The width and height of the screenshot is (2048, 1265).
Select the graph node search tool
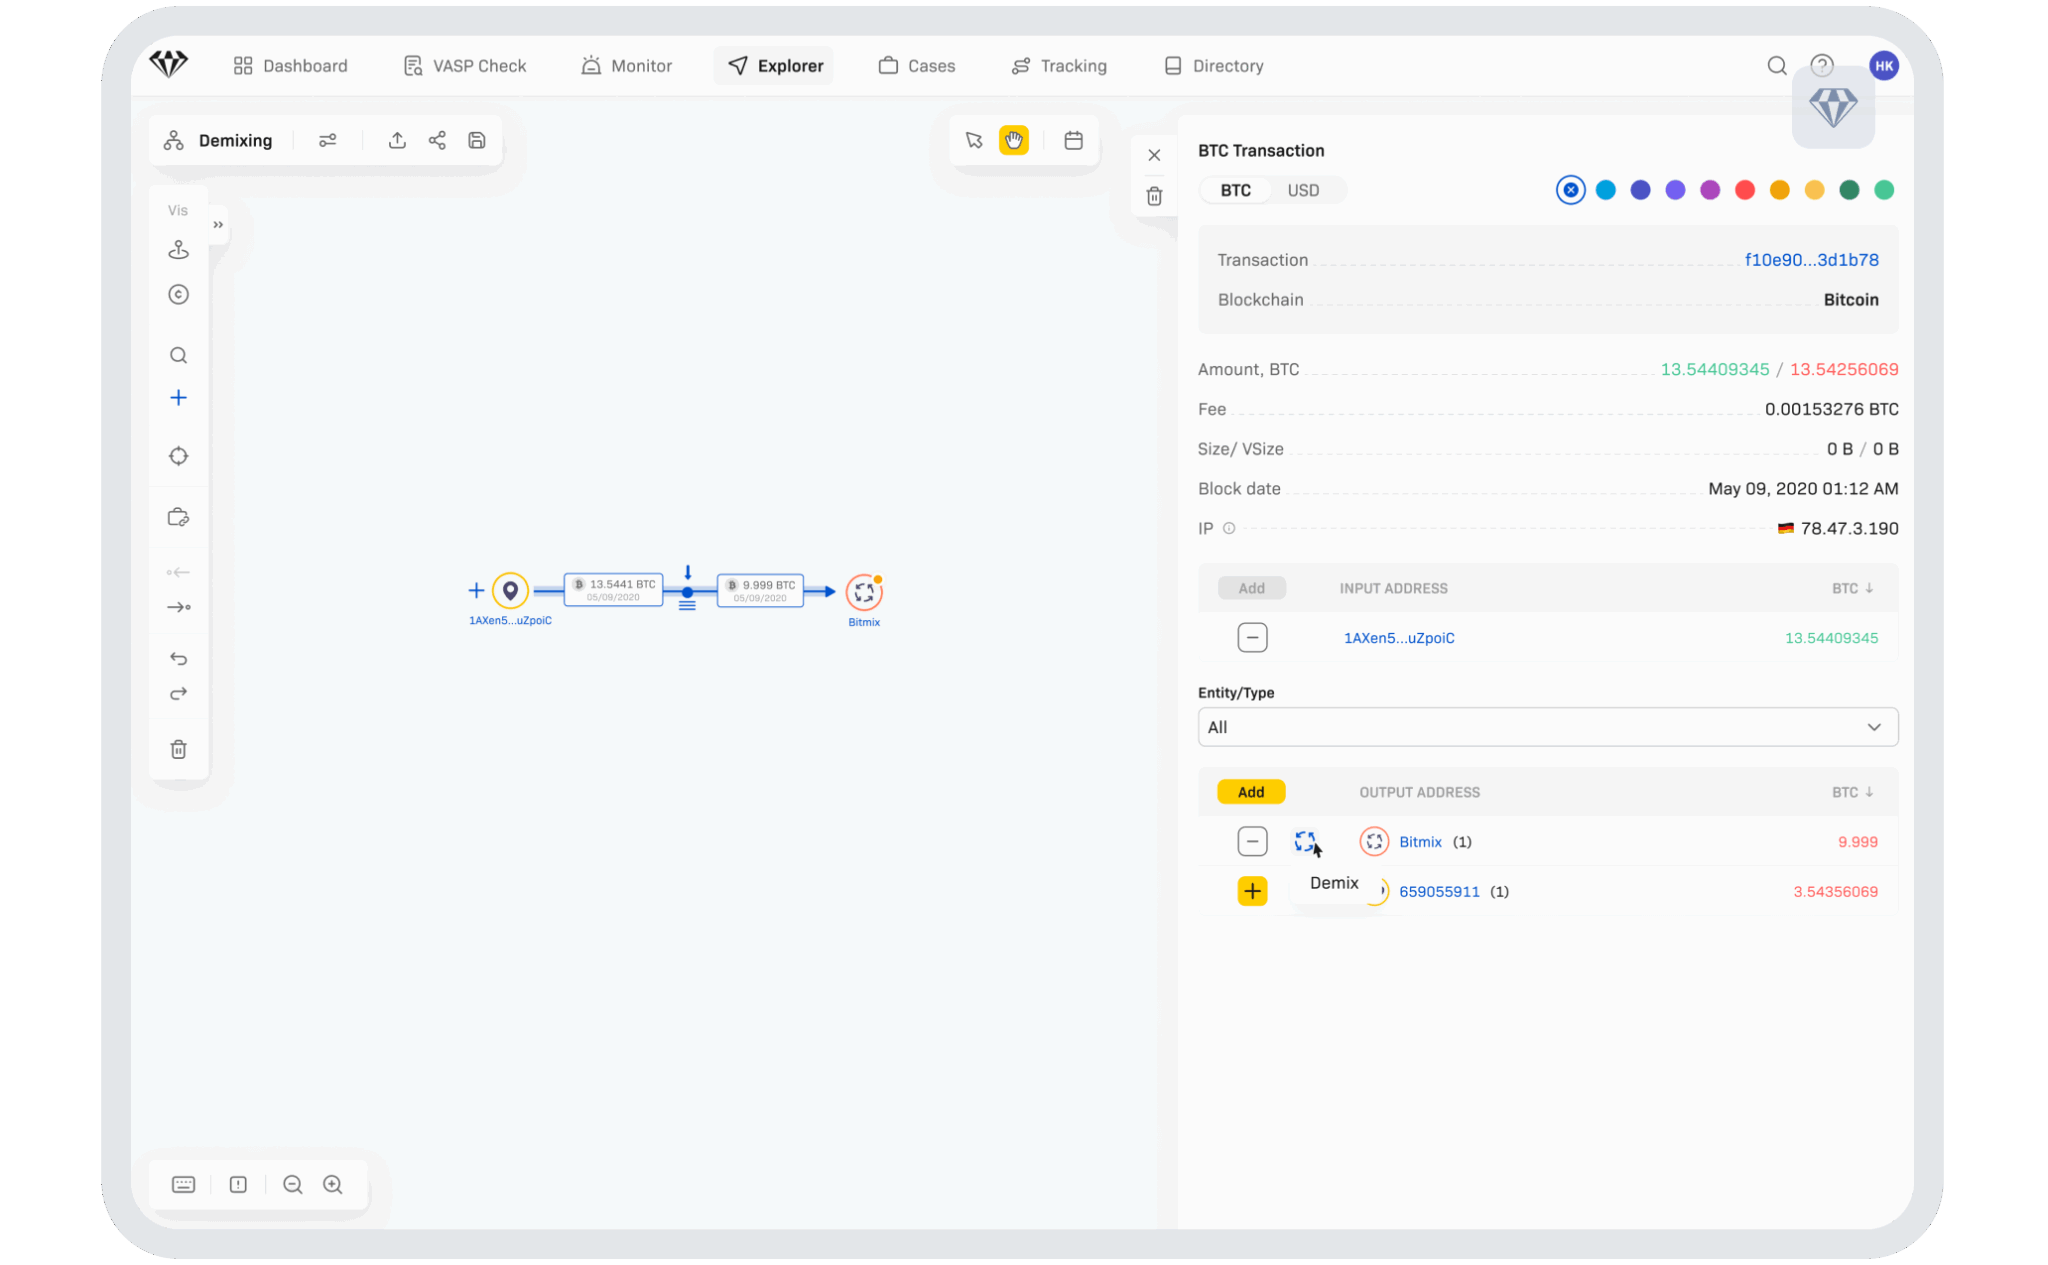(178, 355)
